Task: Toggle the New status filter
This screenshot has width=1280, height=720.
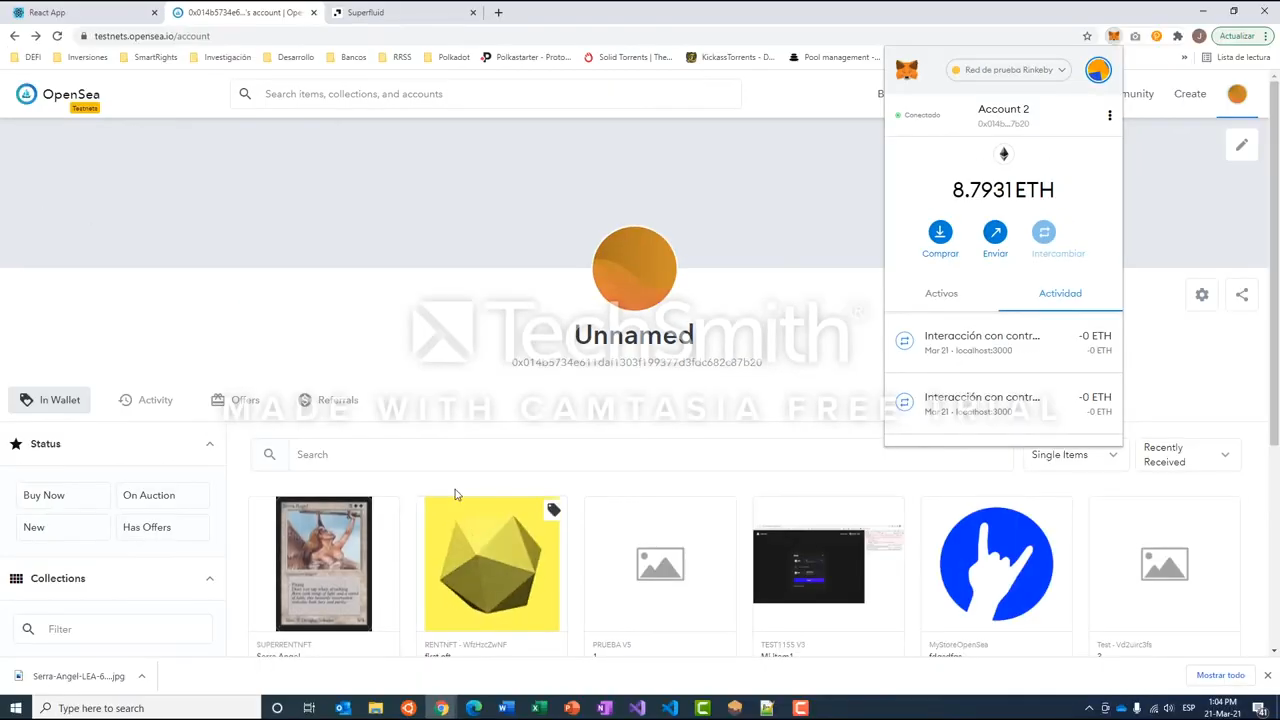Action: point(61,527)
